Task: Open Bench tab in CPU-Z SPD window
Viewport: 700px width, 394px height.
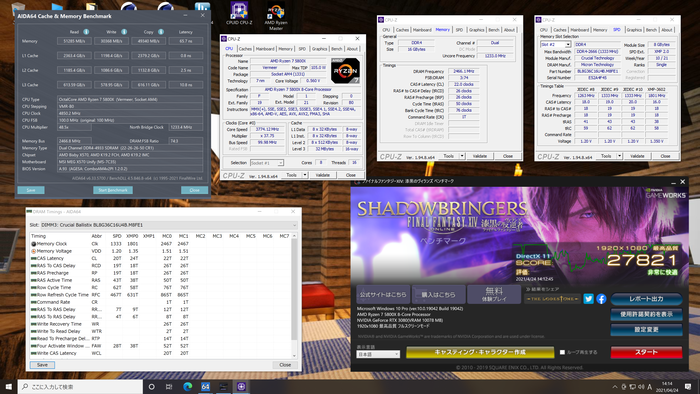Action: (651, 30)
